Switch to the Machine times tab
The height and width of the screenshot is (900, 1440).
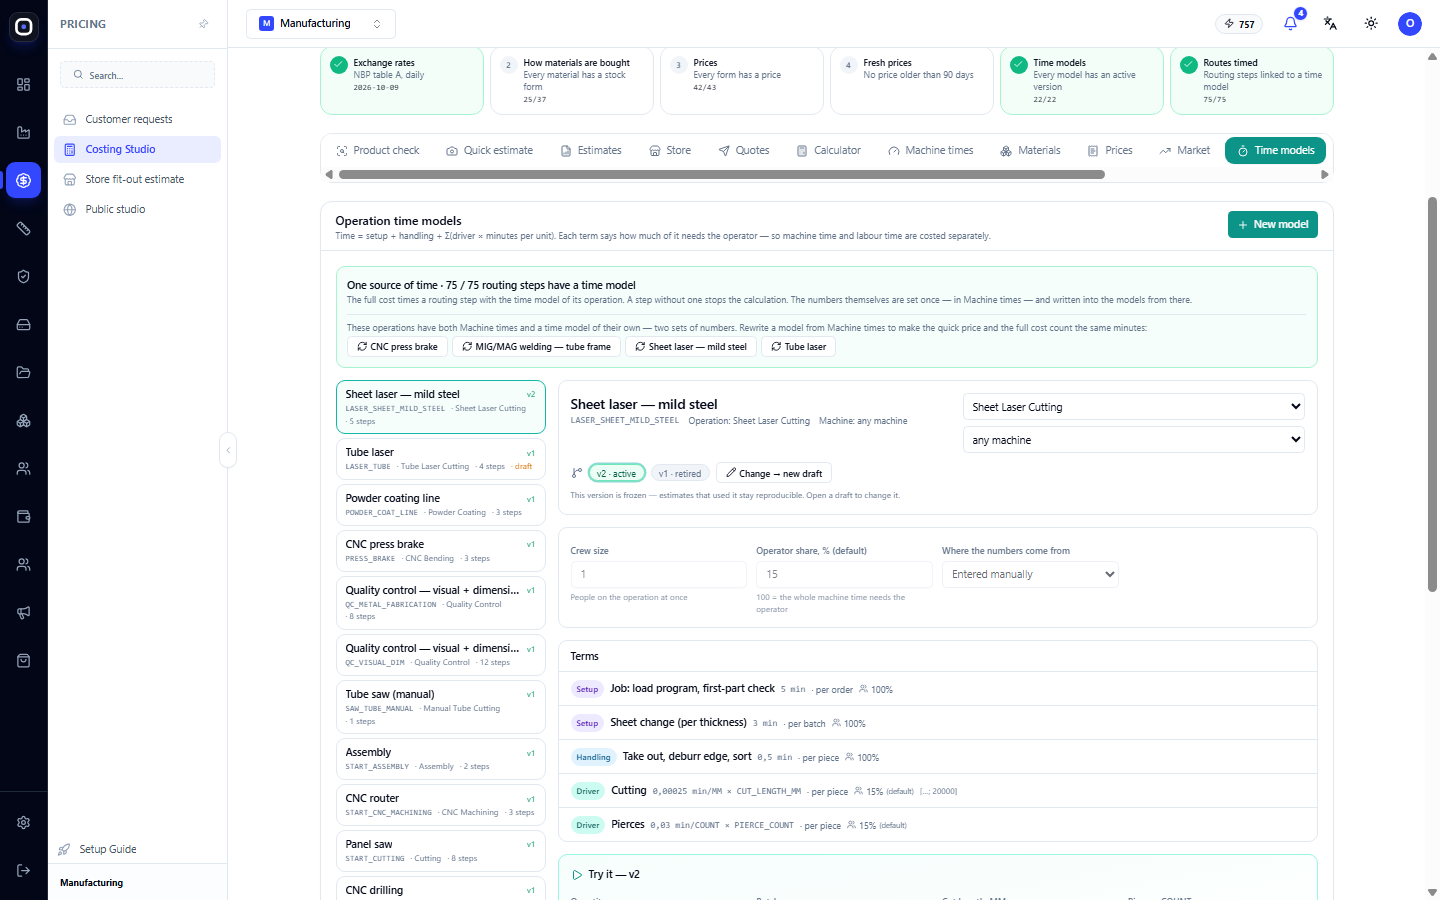coord(930,150)
